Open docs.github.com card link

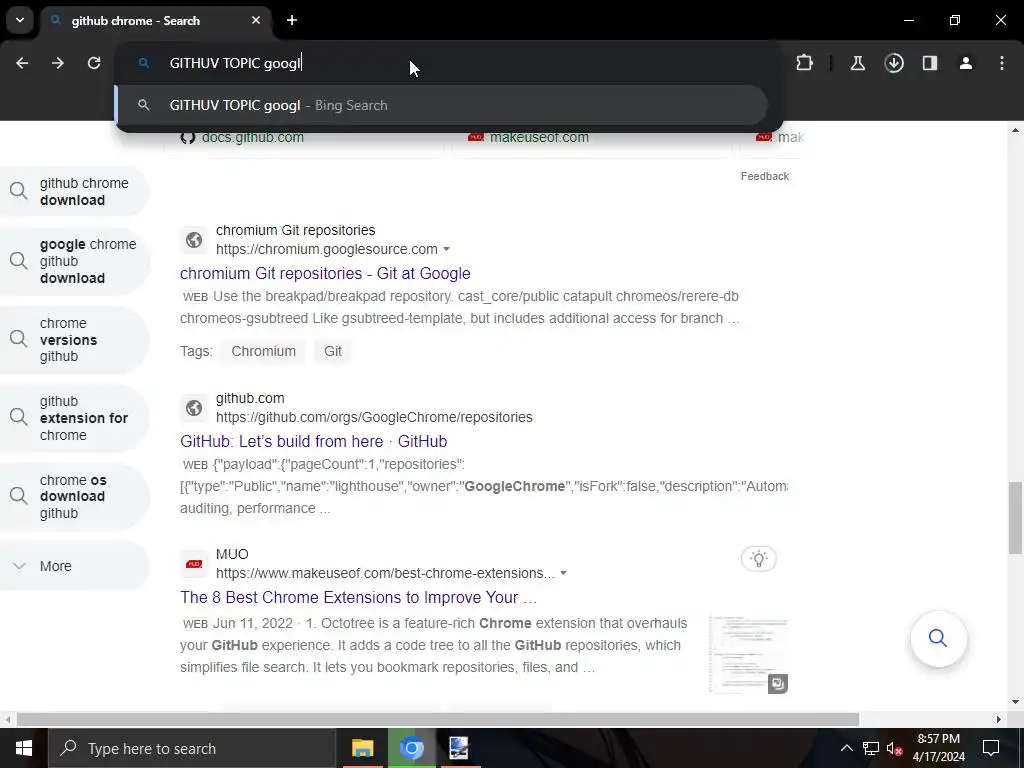(x=252, y=137)
